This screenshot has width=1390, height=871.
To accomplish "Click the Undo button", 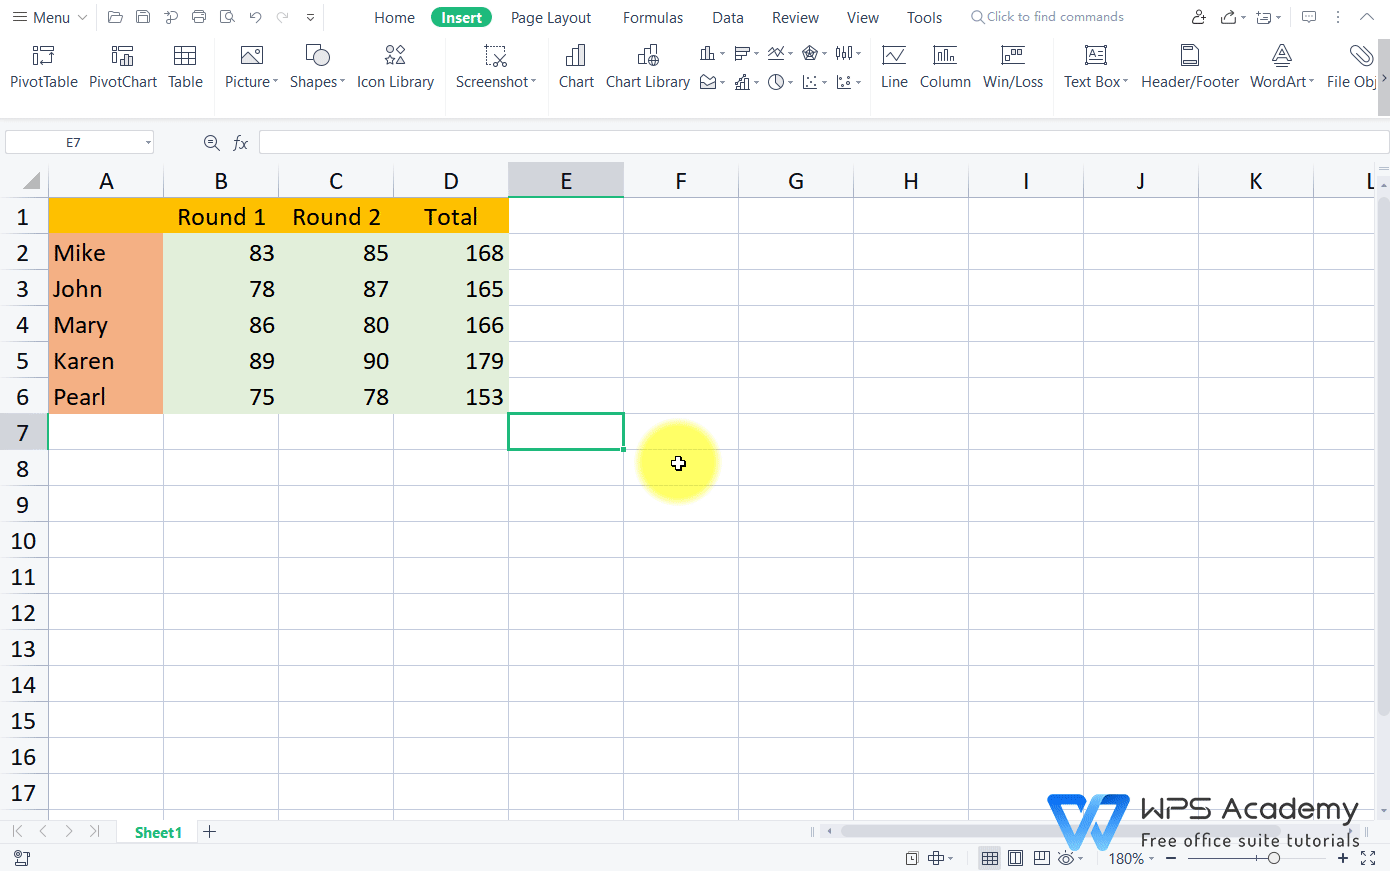I will click(258, 17).
